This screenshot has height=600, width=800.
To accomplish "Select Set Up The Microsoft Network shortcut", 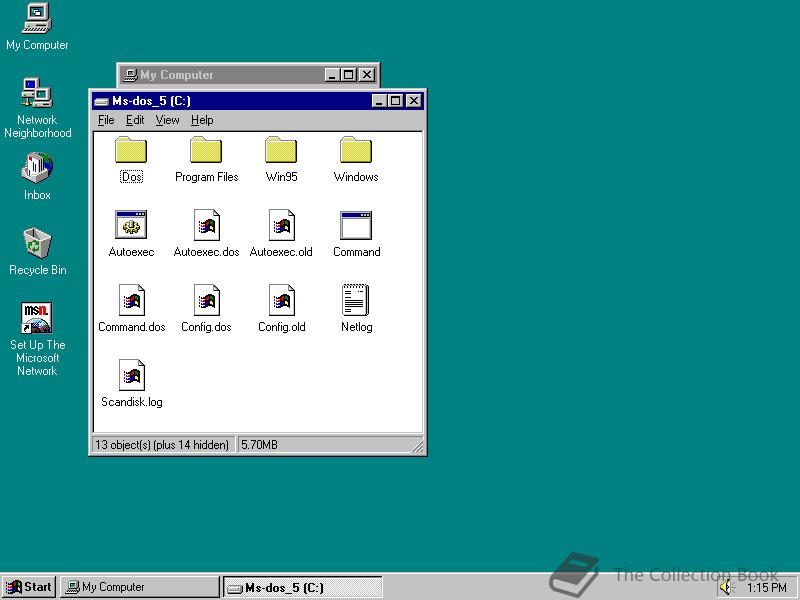I will pos(37,318).
